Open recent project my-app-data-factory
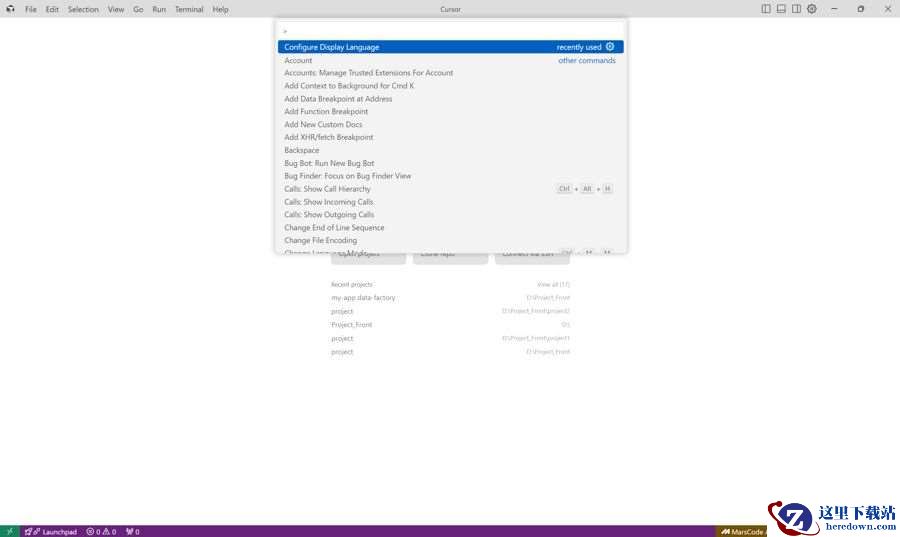Viewport: 900px width, 537px height. coord(451,298)
